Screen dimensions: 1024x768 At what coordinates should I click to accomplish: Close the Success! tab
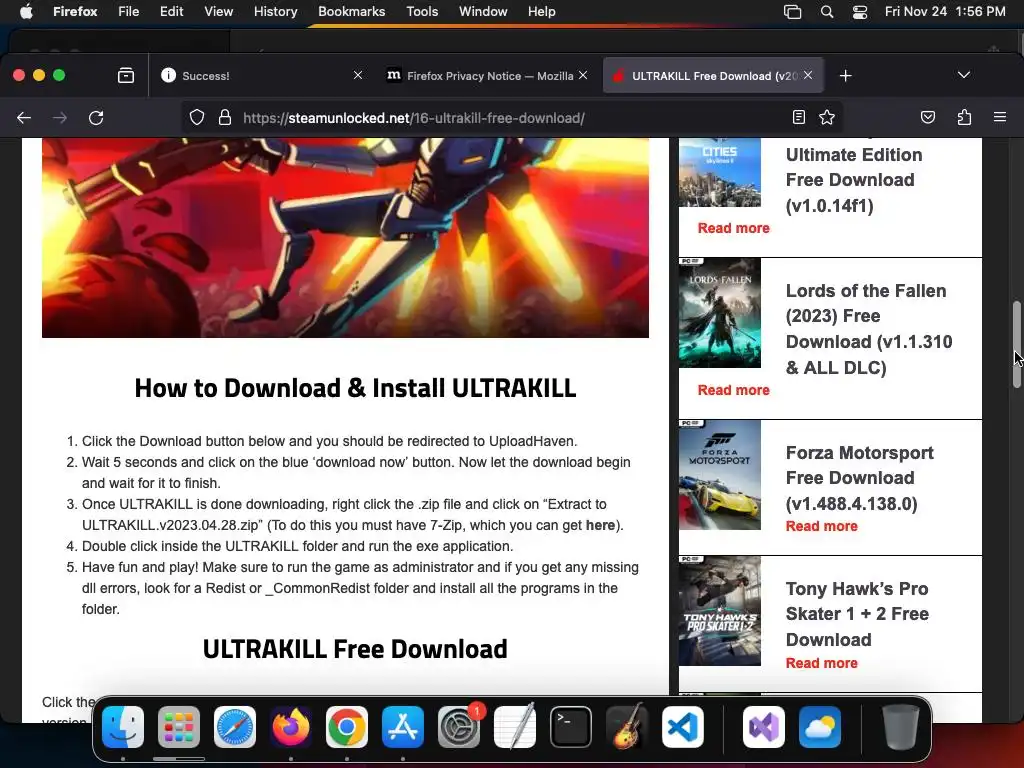(358, 75)
